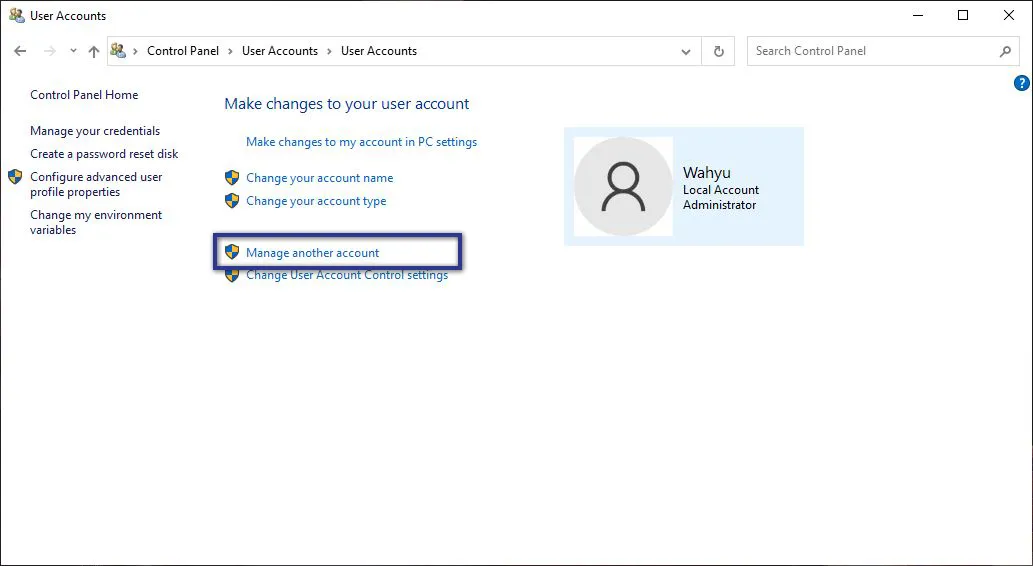Refresh the User Accounts page
The width and height of the screenshot is (1033, 566).
(x=719, y=51)
